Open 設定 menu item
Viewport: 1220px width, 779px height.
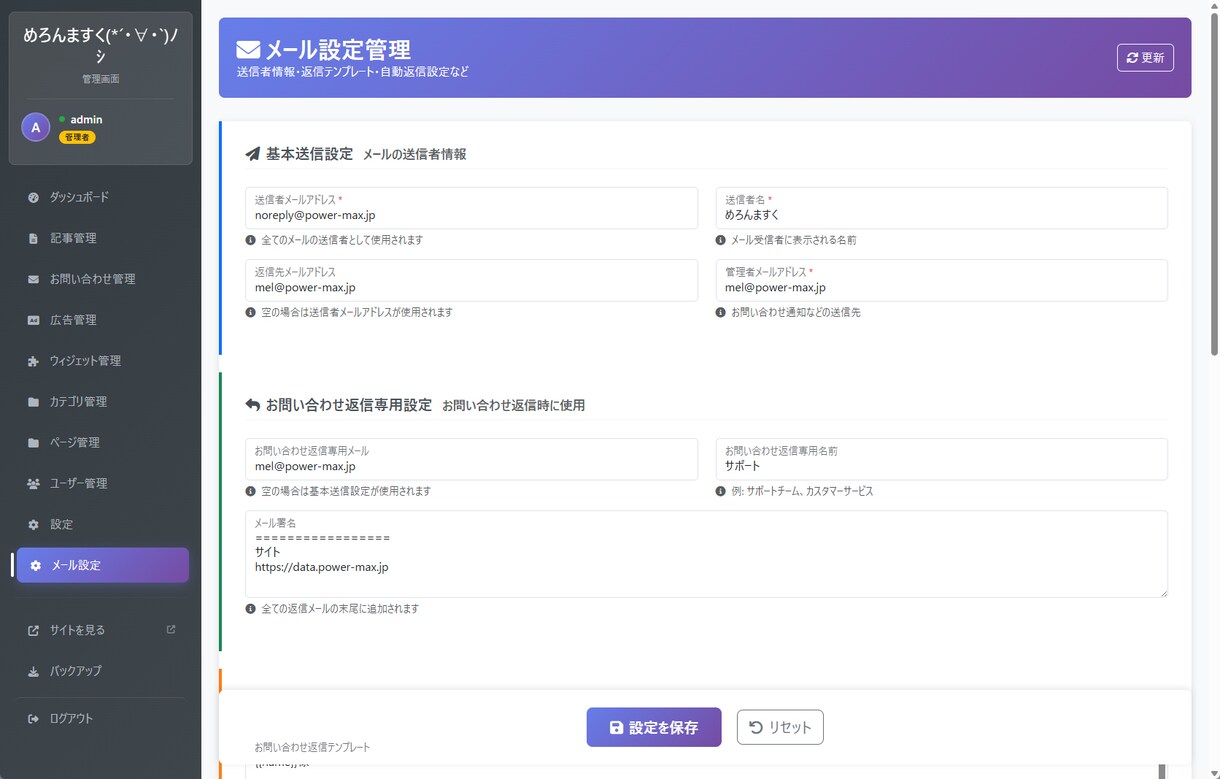[x=103, y=525]
